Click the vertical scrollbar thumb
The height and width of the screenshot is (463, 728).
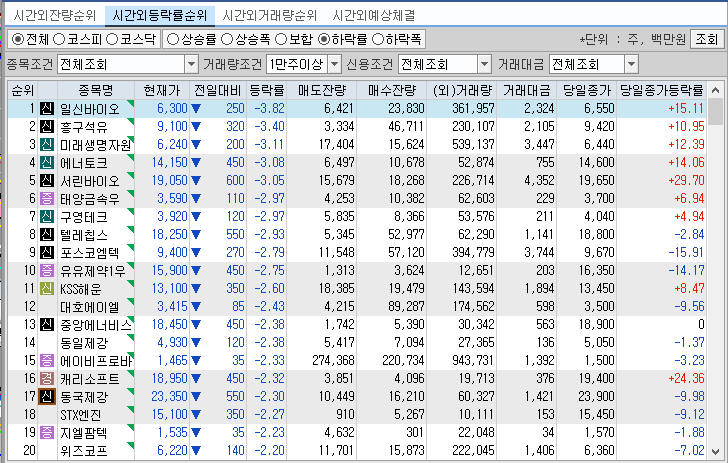click(x=715, y=111)
